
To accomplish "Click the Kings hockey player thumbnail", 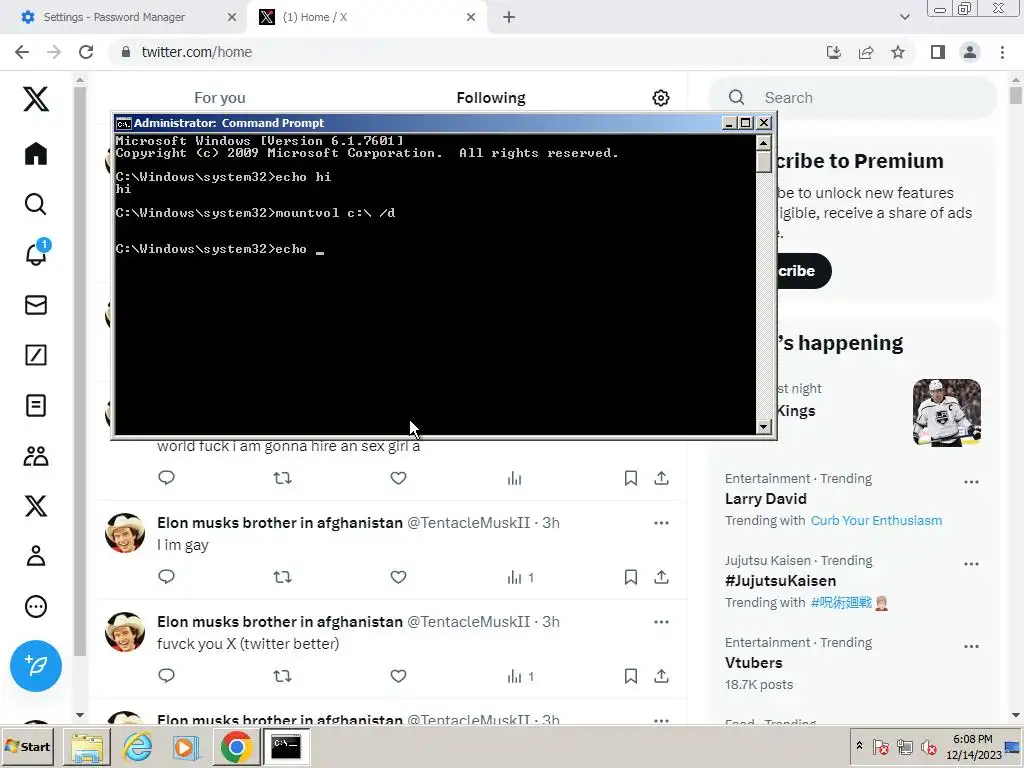I will click(946, 413).
